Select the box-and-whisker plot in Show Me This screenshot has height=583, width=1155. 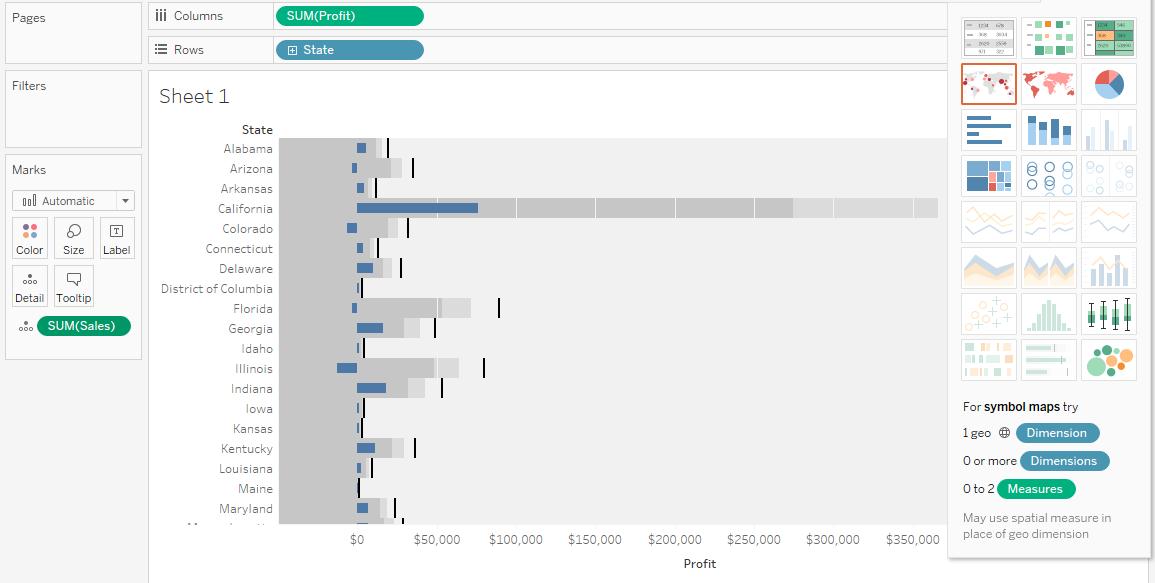(x=1108, y=313)
